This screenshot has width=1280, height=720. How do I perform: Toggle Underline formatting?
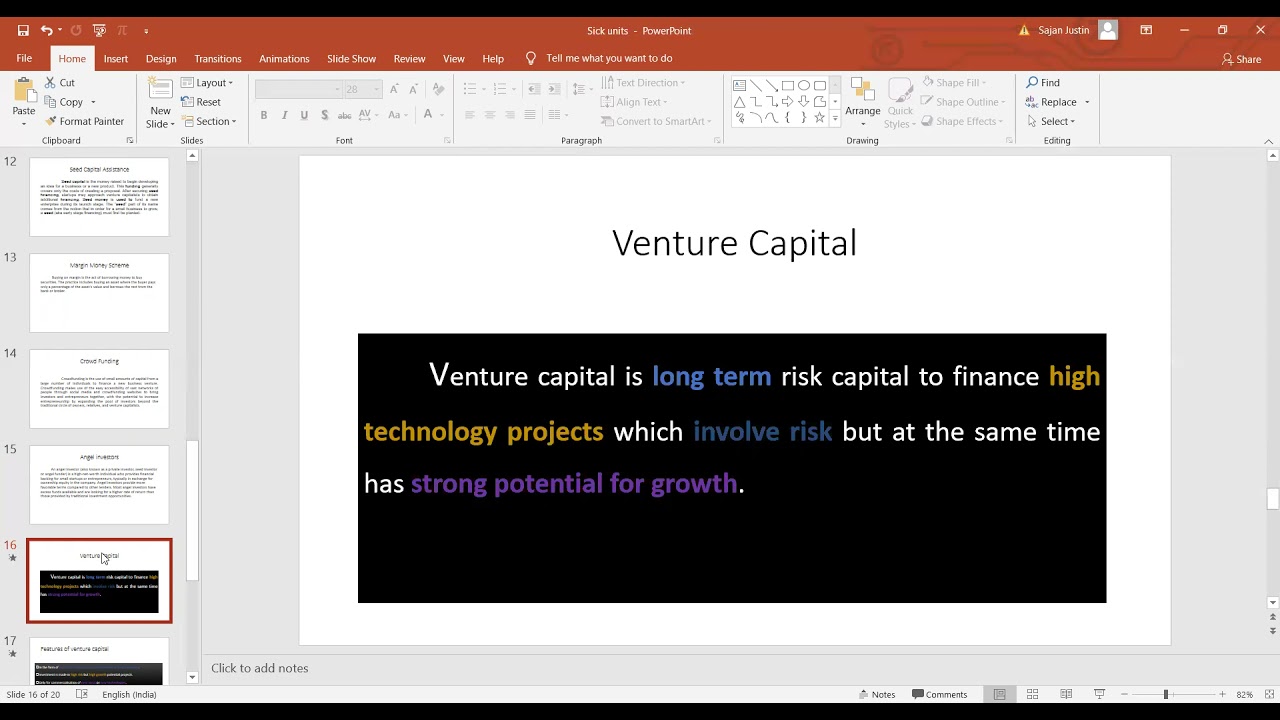[x=304, y=115]
